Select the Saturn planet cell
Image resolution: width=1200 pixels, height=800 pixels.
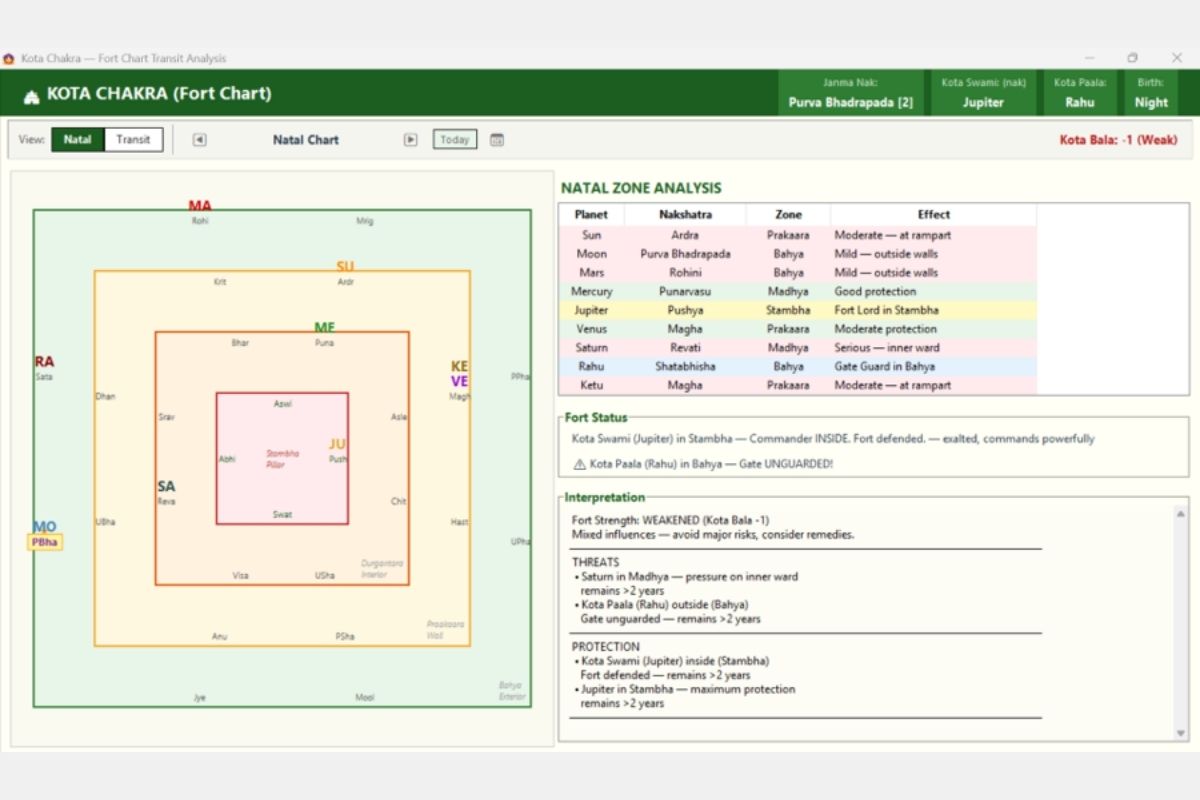(591, 348)
